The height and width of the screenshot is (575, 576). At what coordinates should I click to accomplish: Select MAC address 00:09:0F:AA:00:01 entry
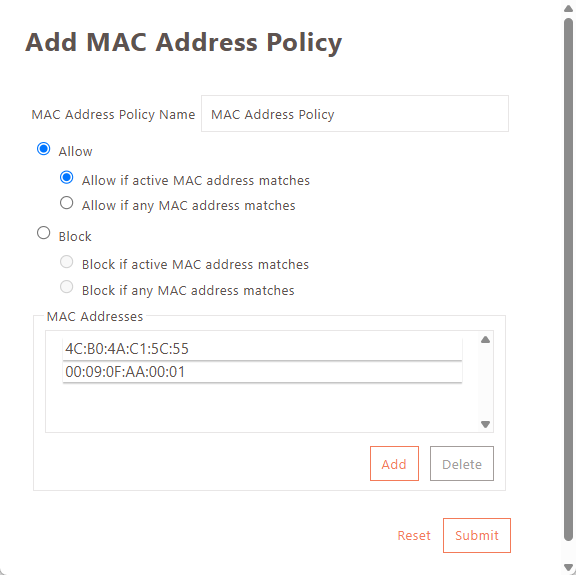tap(262, 372)
